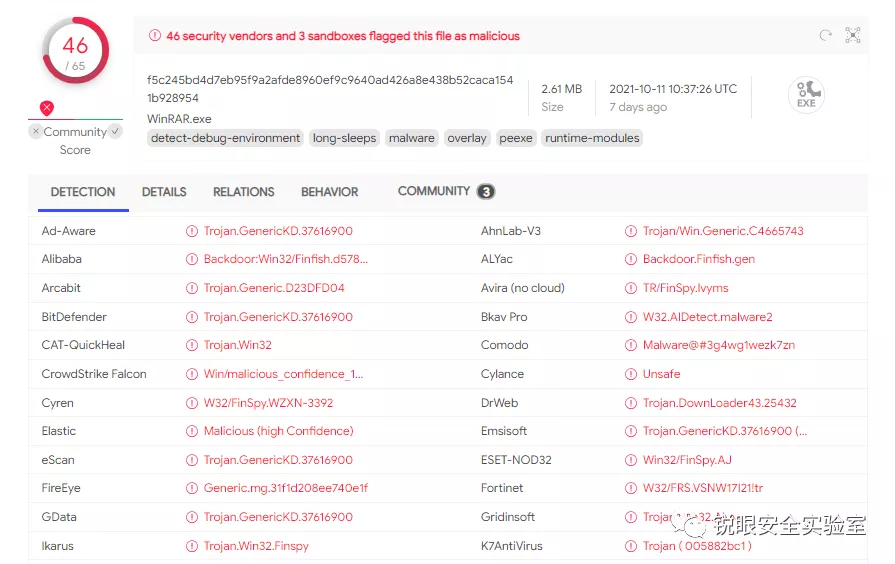Click the 2021-10-11 10:37:26 UTC timestamp

tap(673, 89)
